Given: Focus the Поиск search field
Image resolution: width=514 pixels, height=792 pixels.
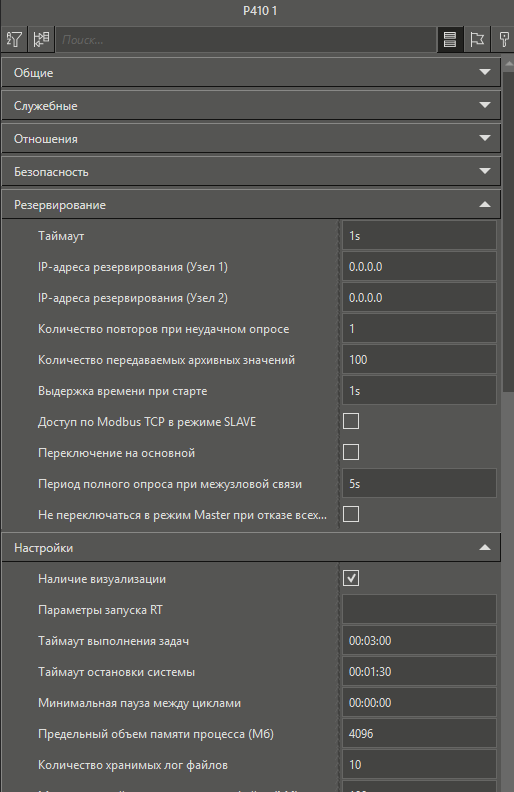Looking at the screenshot, I should coord(246,40).
